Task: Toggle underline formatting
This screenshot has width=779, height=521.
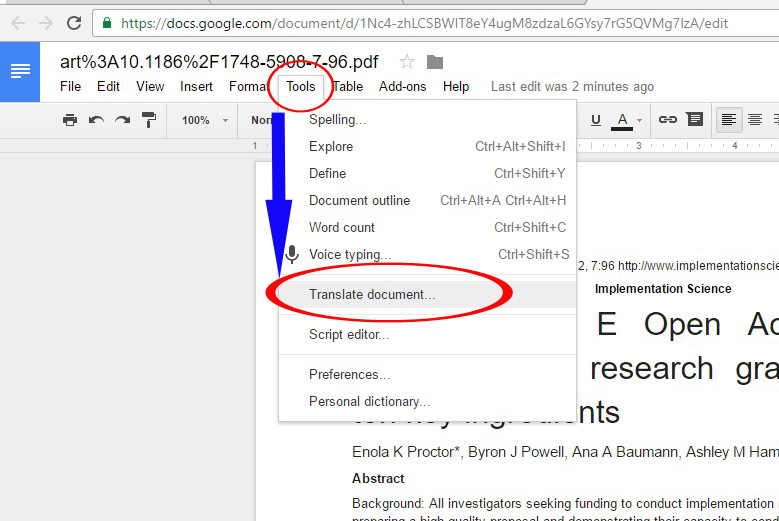Action: 596,120
